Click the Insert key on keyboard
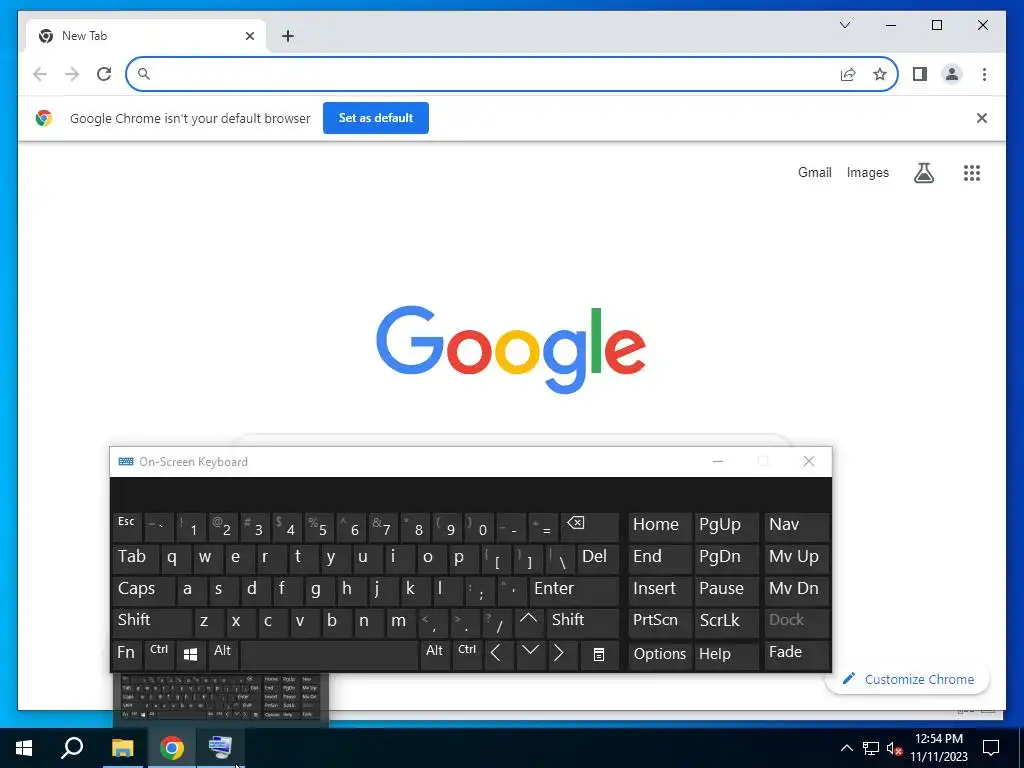1024x768 pixels. tap(660, 590)
